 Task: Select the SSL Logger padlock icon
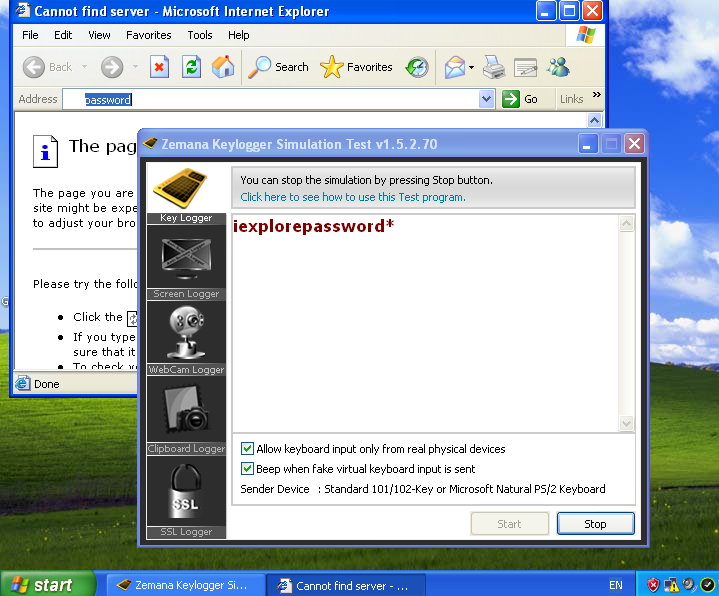[186, 492]
